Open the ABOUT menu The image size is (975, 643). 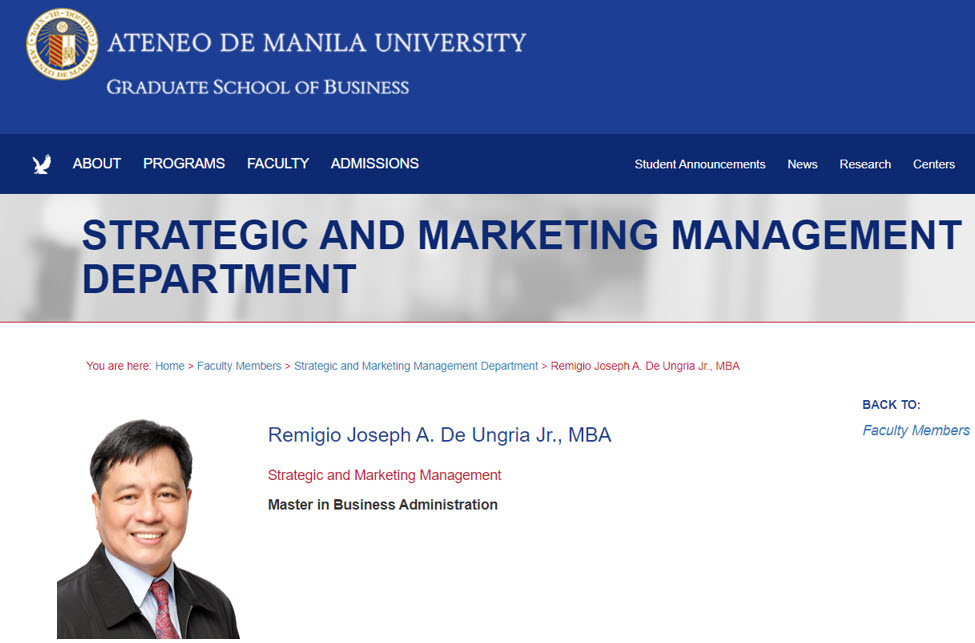[x=97, y=164]
